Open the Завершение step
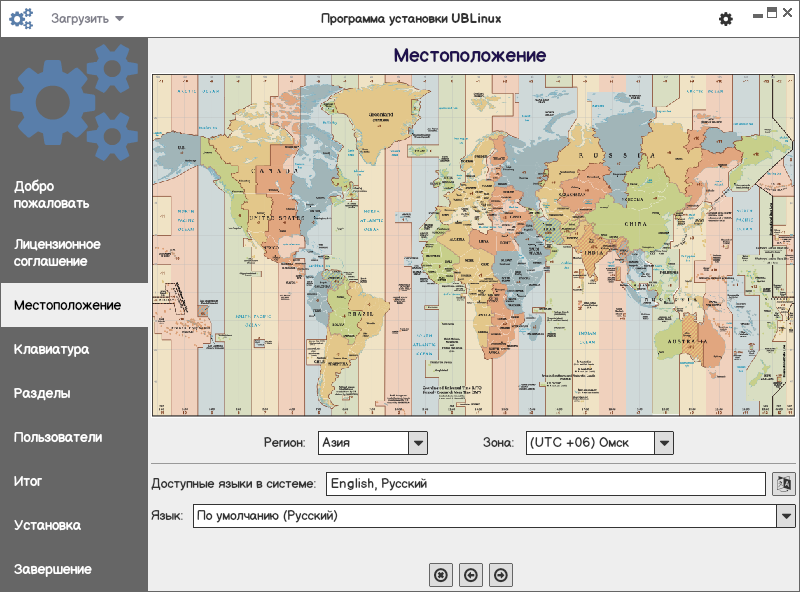 tap(74, 569)
